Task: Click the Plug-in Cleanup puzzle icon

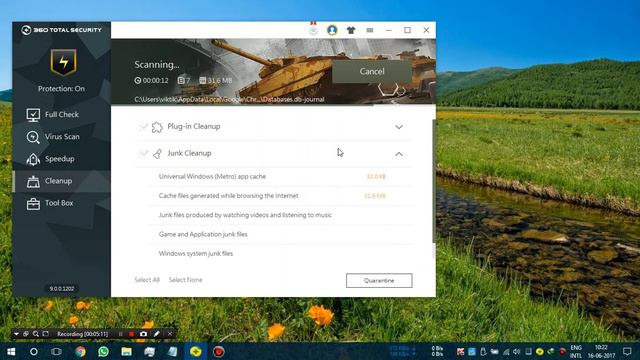Action: coord(157,127)
